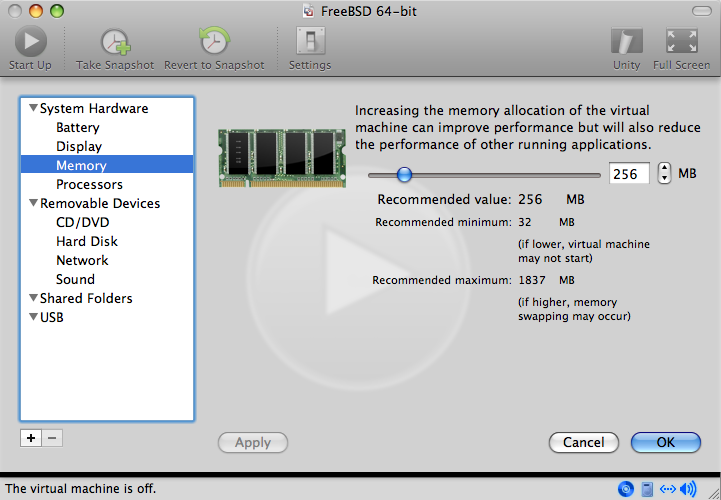
Task: Click the memory size MB text field
Action: (x=629, y=174)
